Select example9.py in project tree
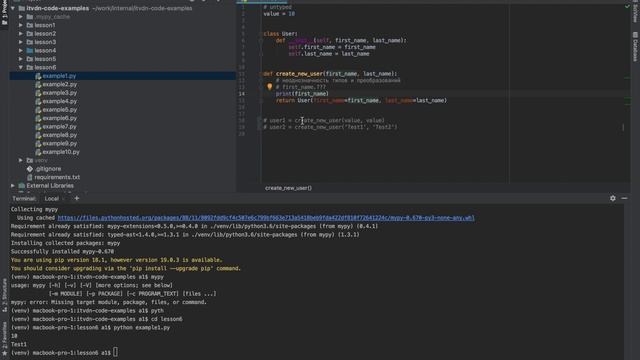The height and width of the screenshot is (360, 640). 60,143
